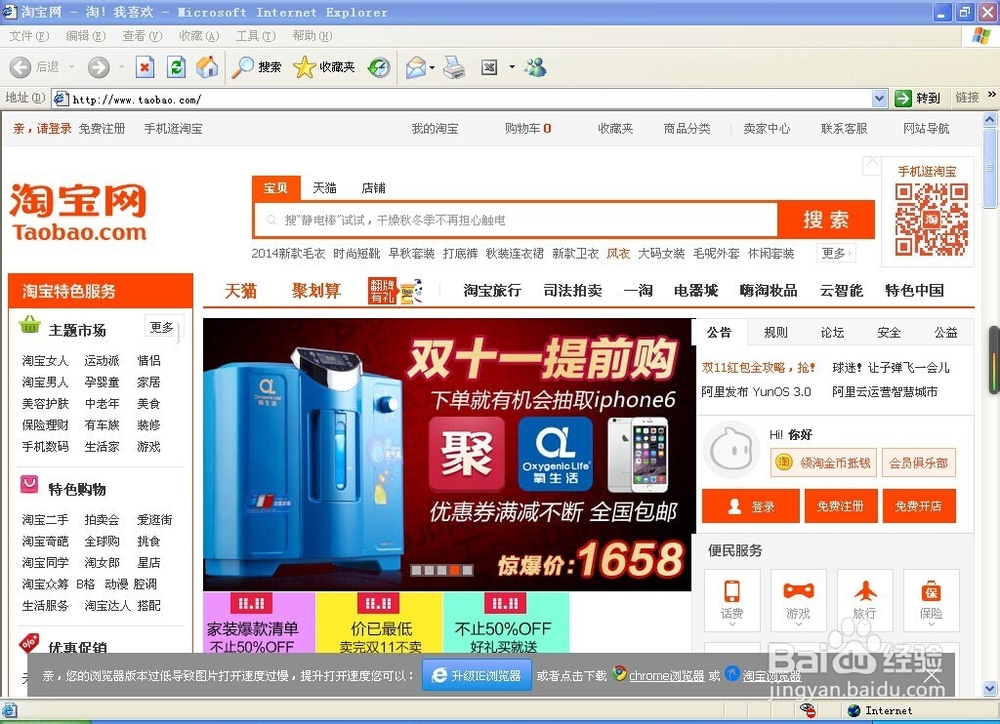Click the Taobao QR code image
Image resolution: width=1000 pixels, height=724 pixels.
tap(931, 219)
